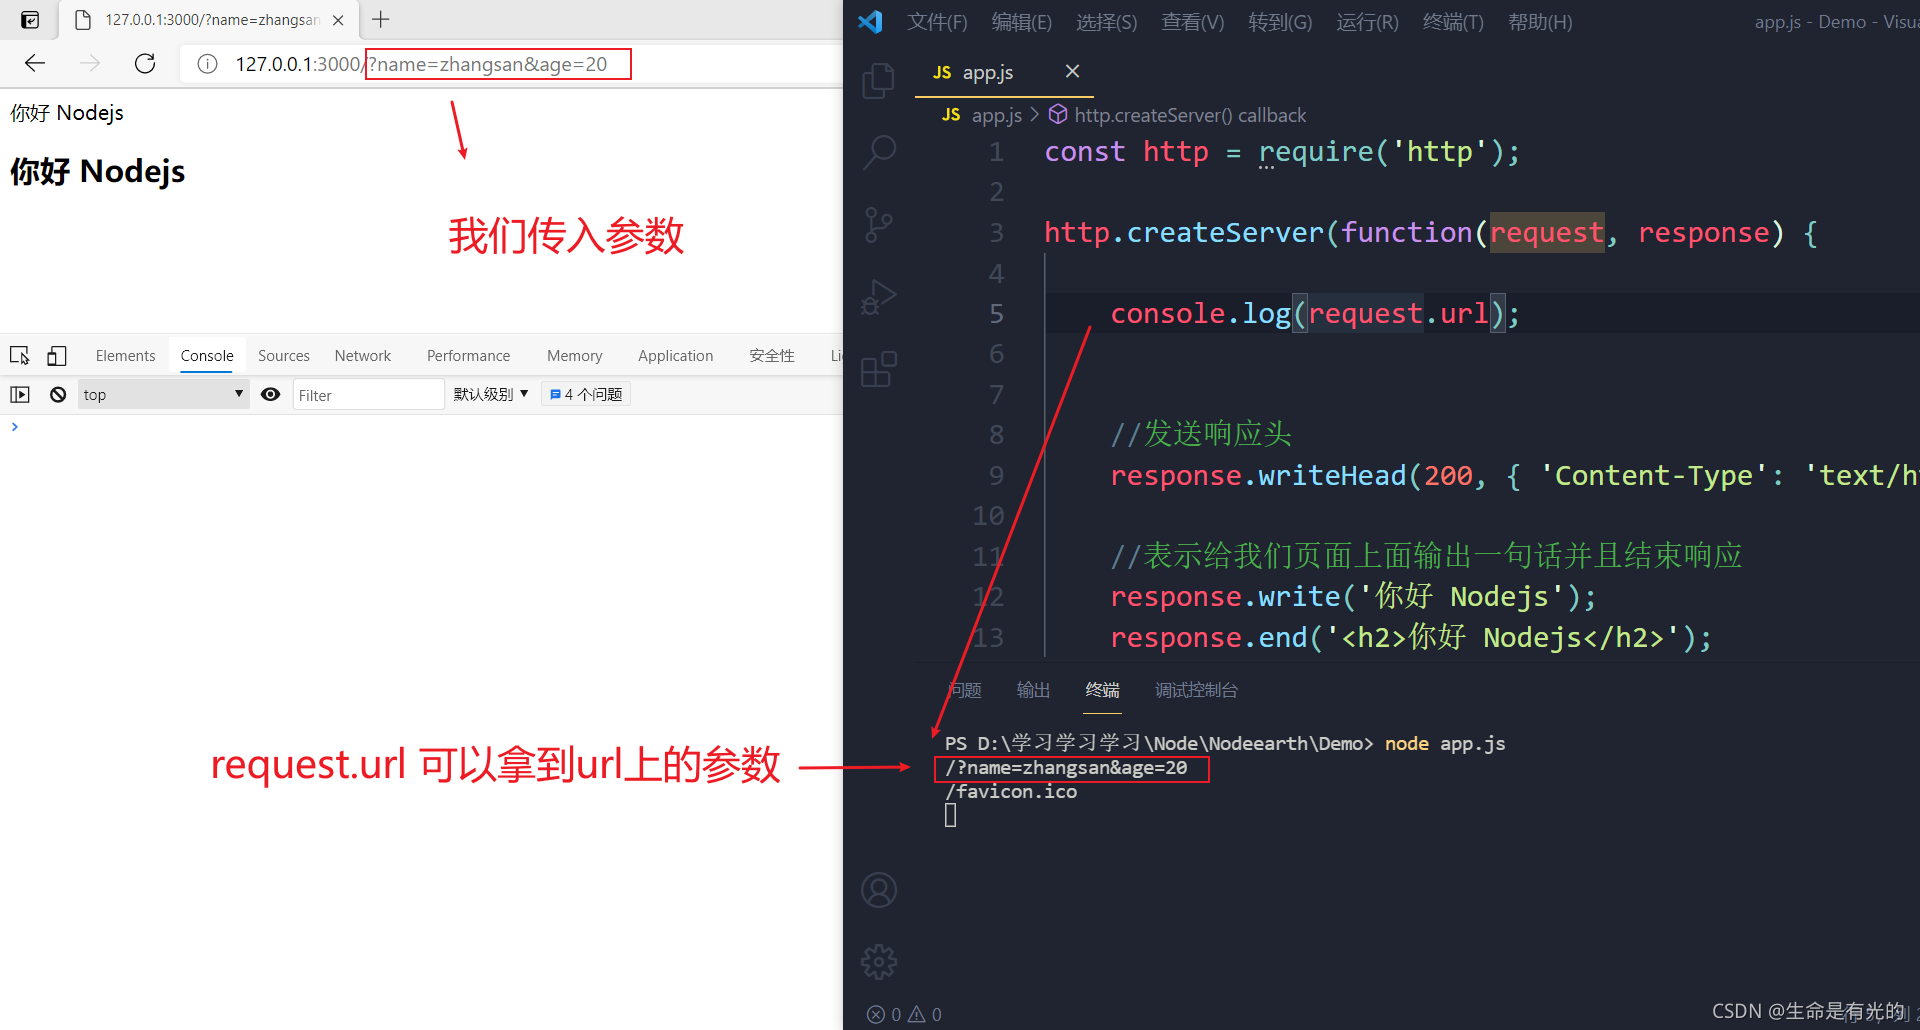The width and height of the screenshot is (1920, 1030).
Task: Open 查看(V) menu
Action: [1192, 22]
